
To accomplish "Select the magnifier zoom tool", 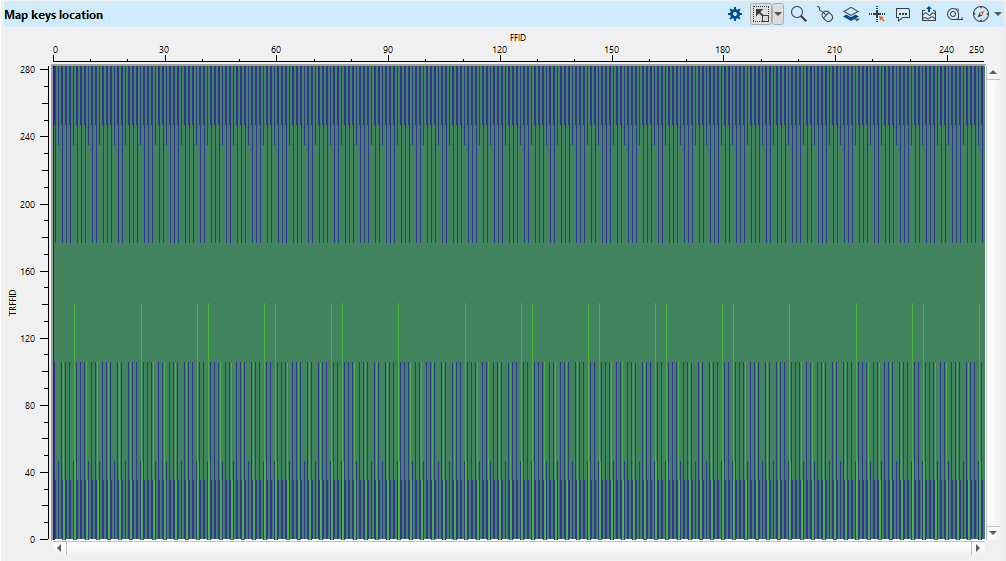I will click(x=798, y=14).
